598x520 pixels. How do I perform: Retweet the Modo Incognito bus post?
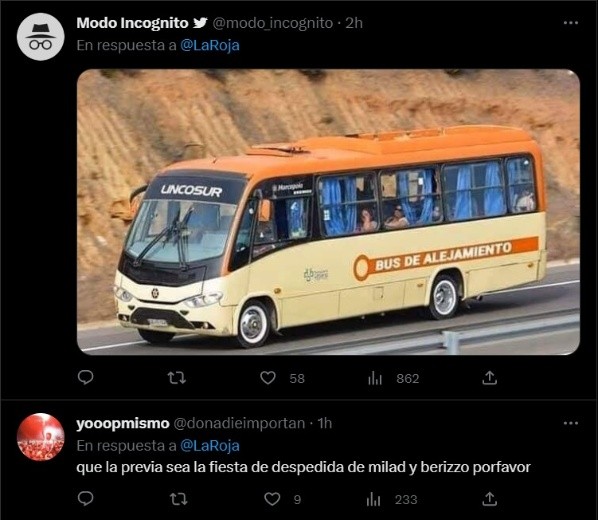coord(177,378)
